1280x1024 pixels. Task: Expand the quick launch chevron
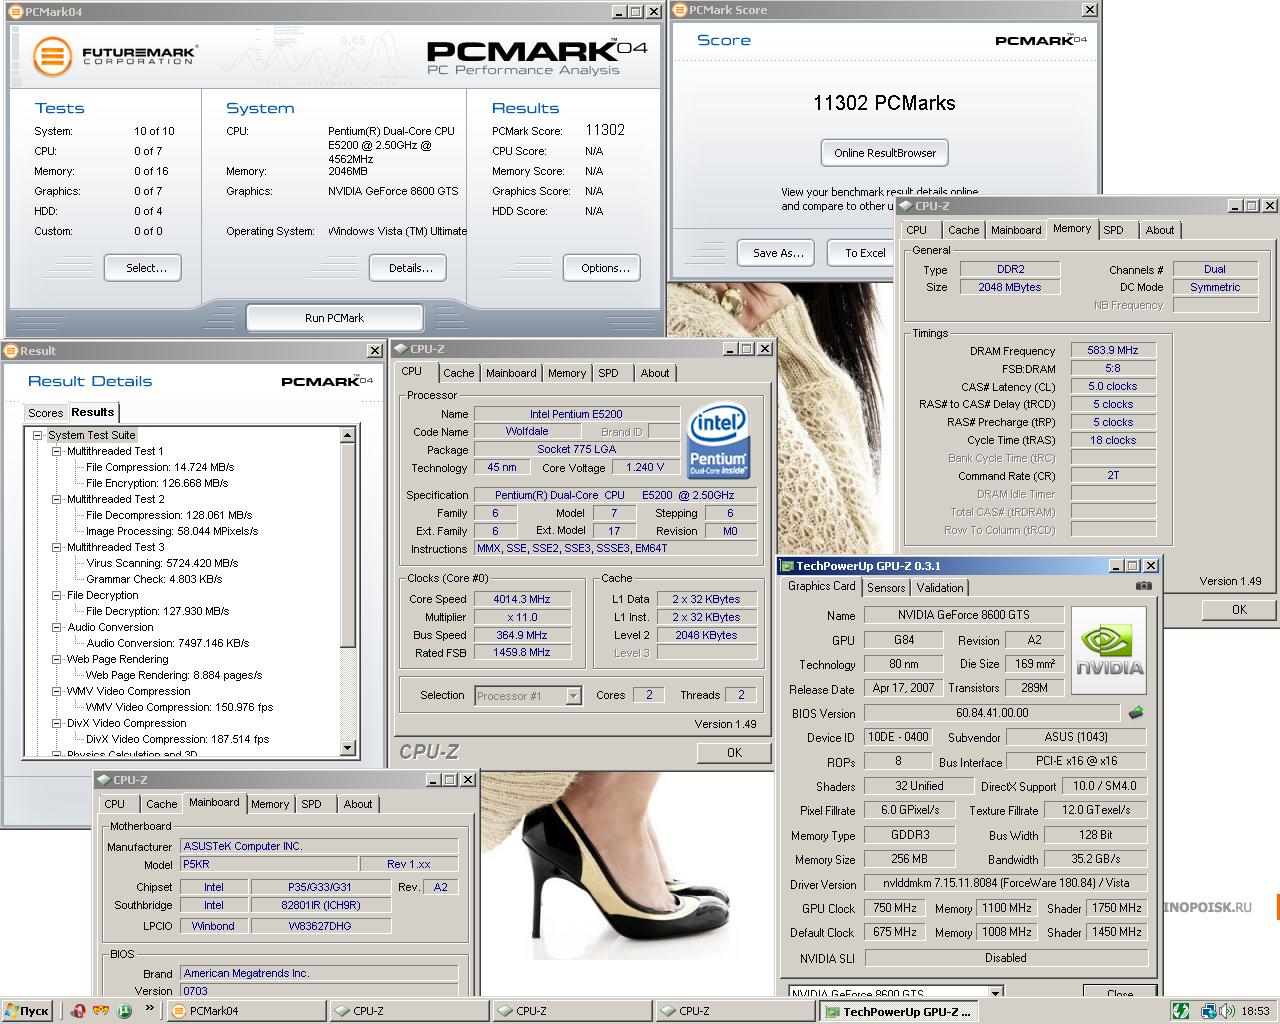tap(151, 1009)
